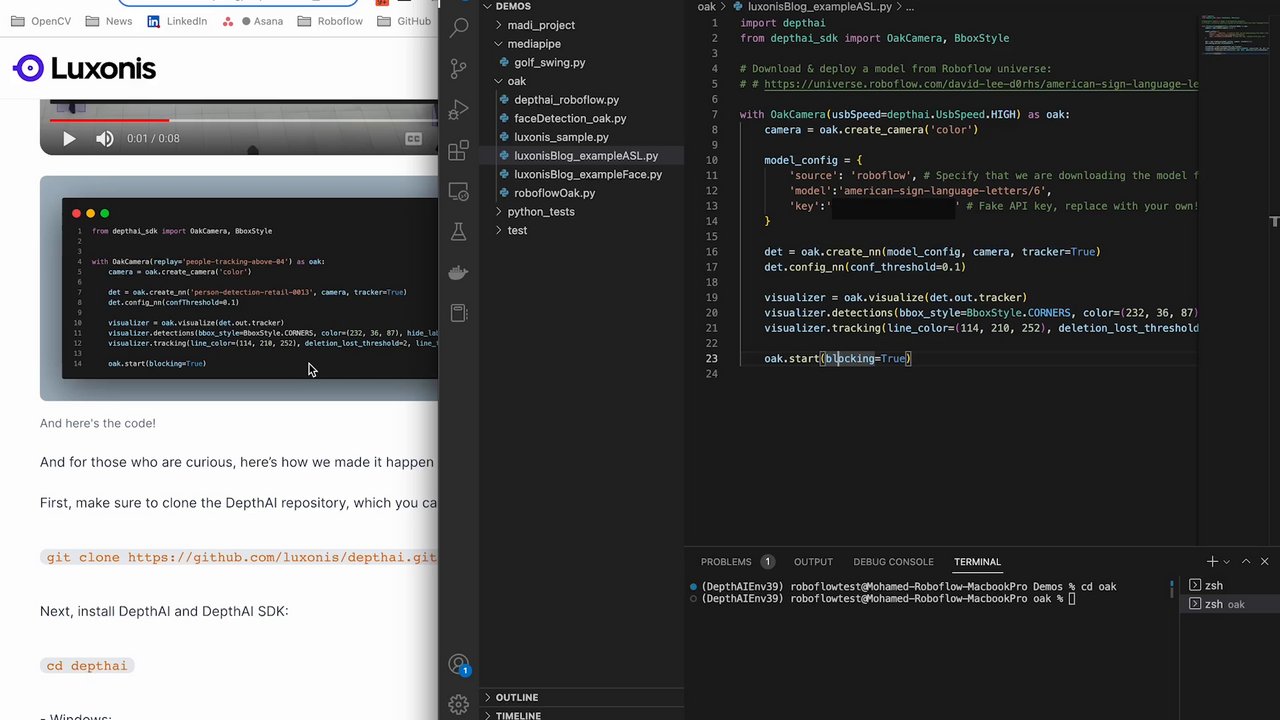The image size is (1280, 720).
Task: Open the GitHub bookmarks folder
Action: [x=404, y=21]
